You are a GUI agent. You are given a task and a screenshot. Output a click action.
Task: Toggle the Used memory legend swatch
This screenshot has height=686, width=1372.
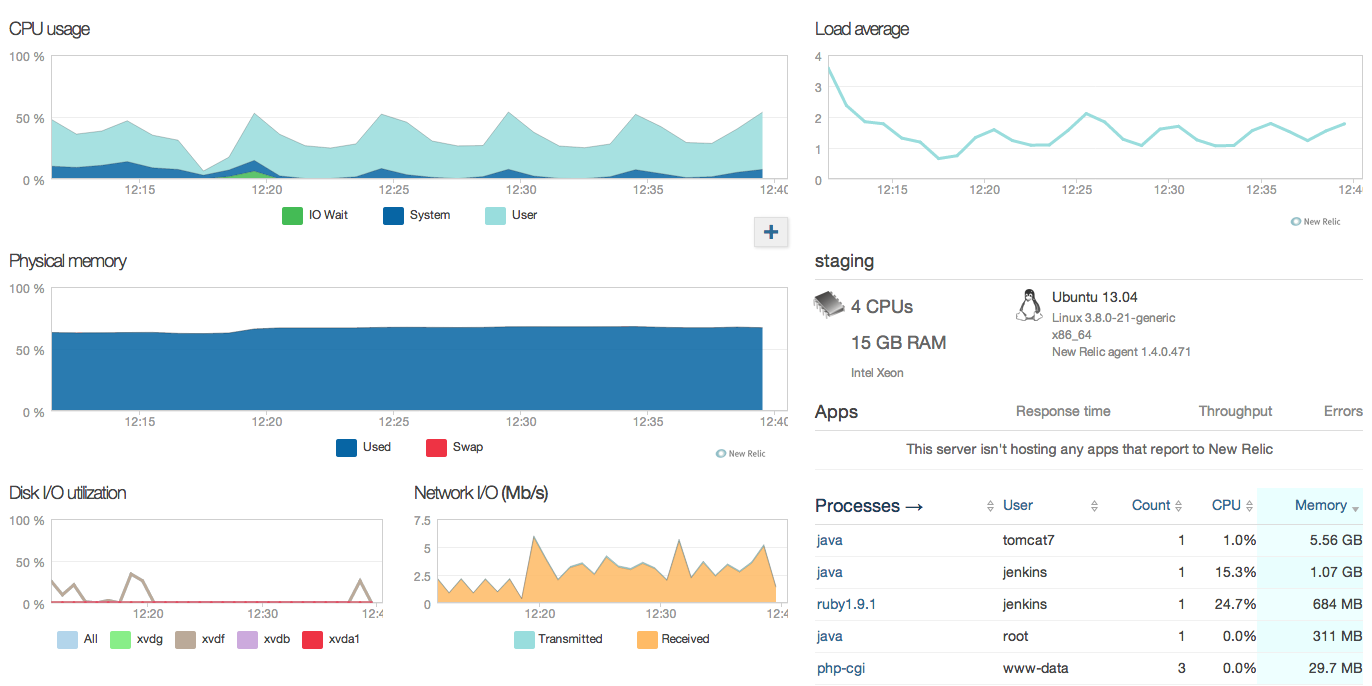click(x=347, y=447)
